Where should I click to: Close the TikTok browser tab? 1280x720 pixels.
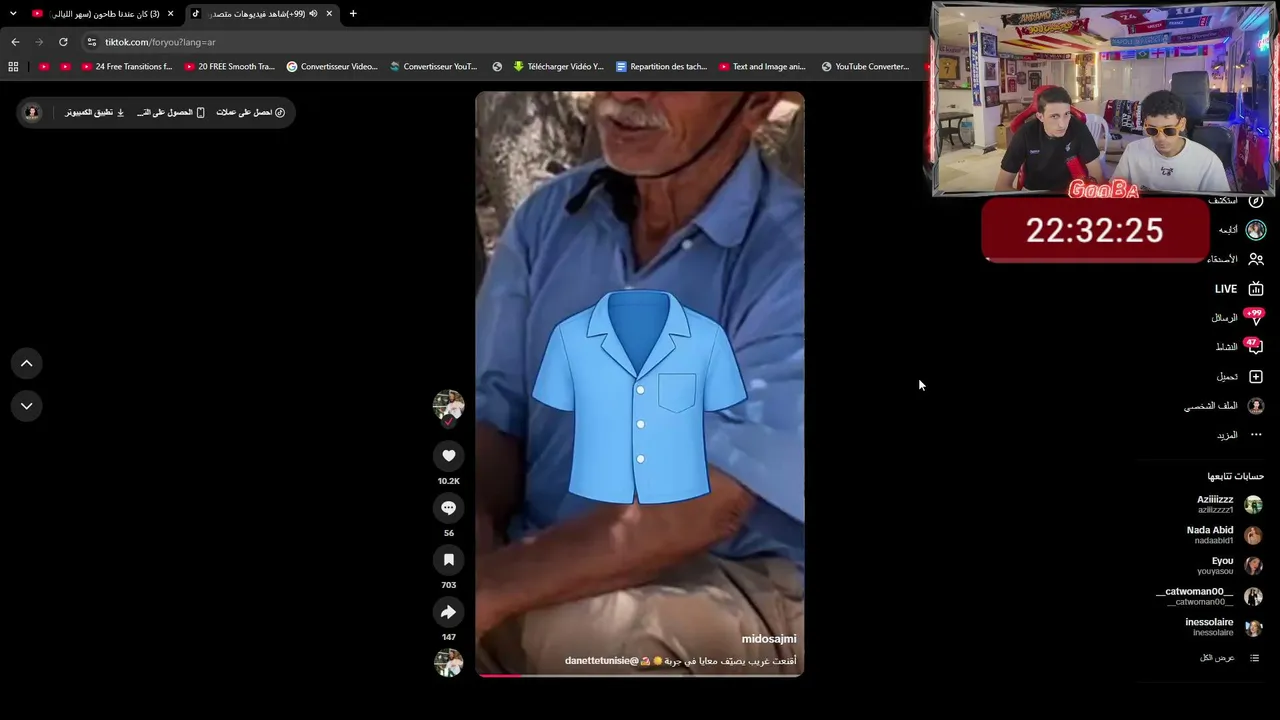click(329, 14)
